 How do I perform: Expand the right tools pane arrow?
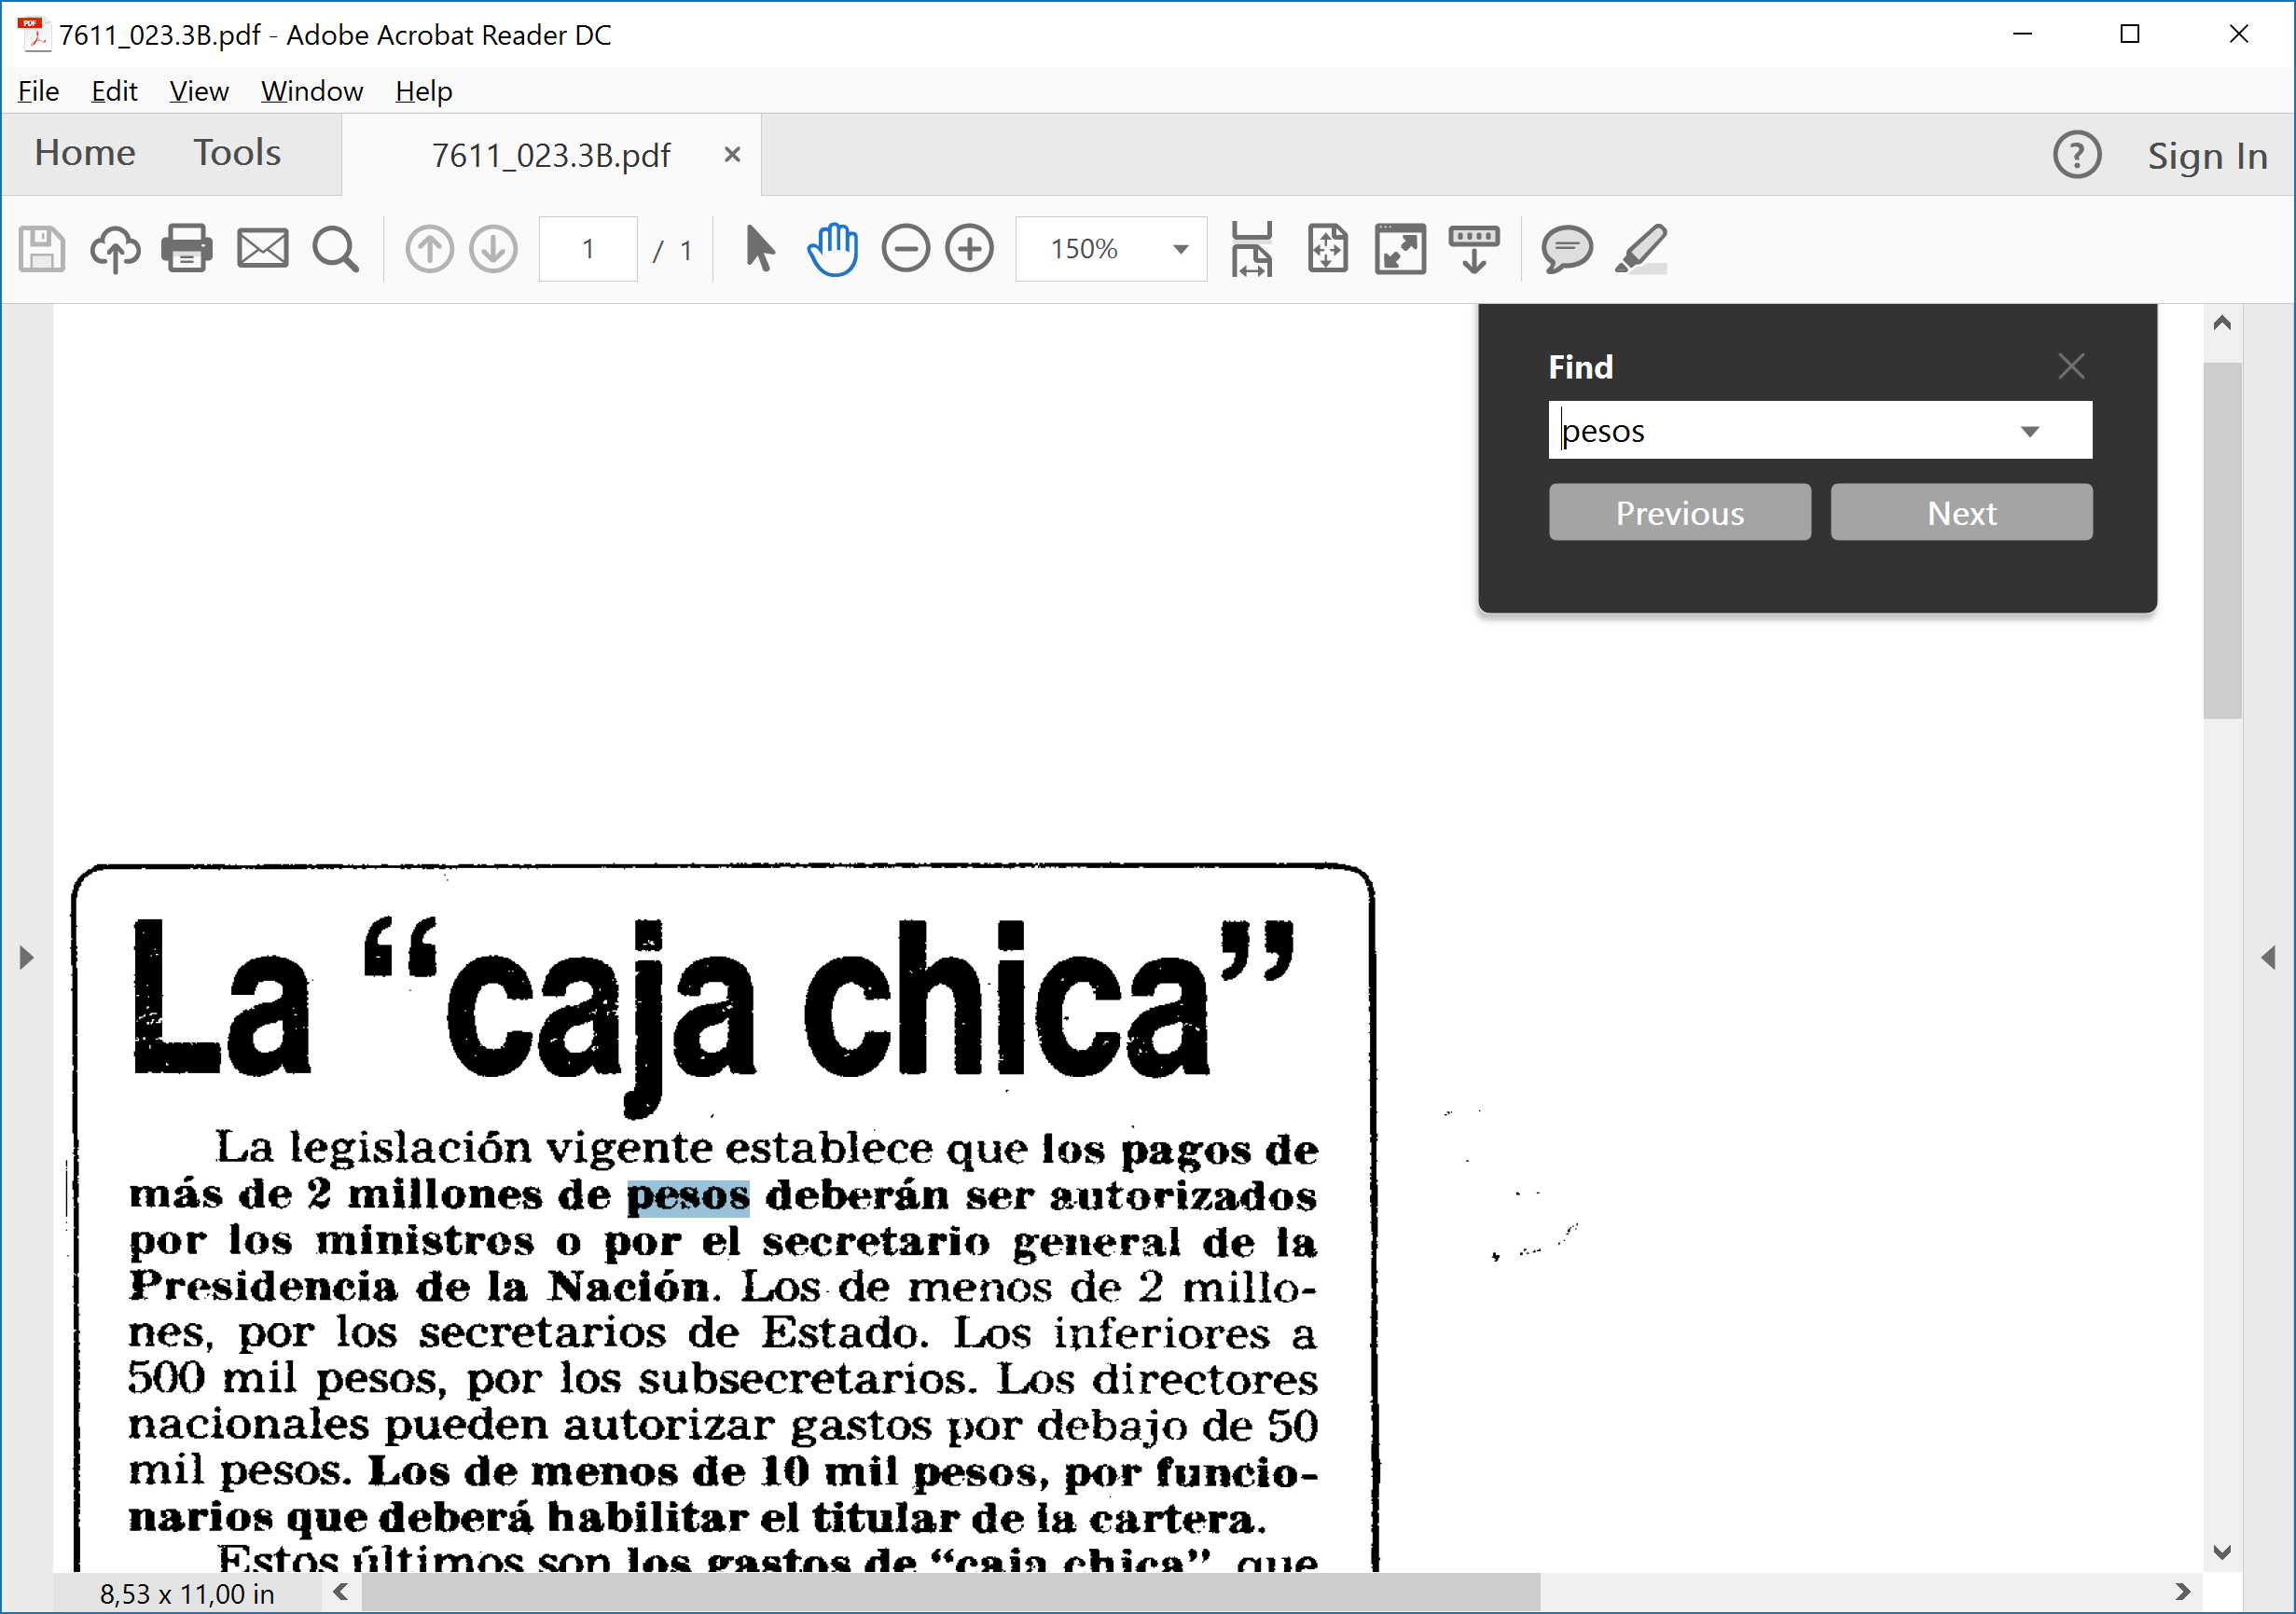2268,958
